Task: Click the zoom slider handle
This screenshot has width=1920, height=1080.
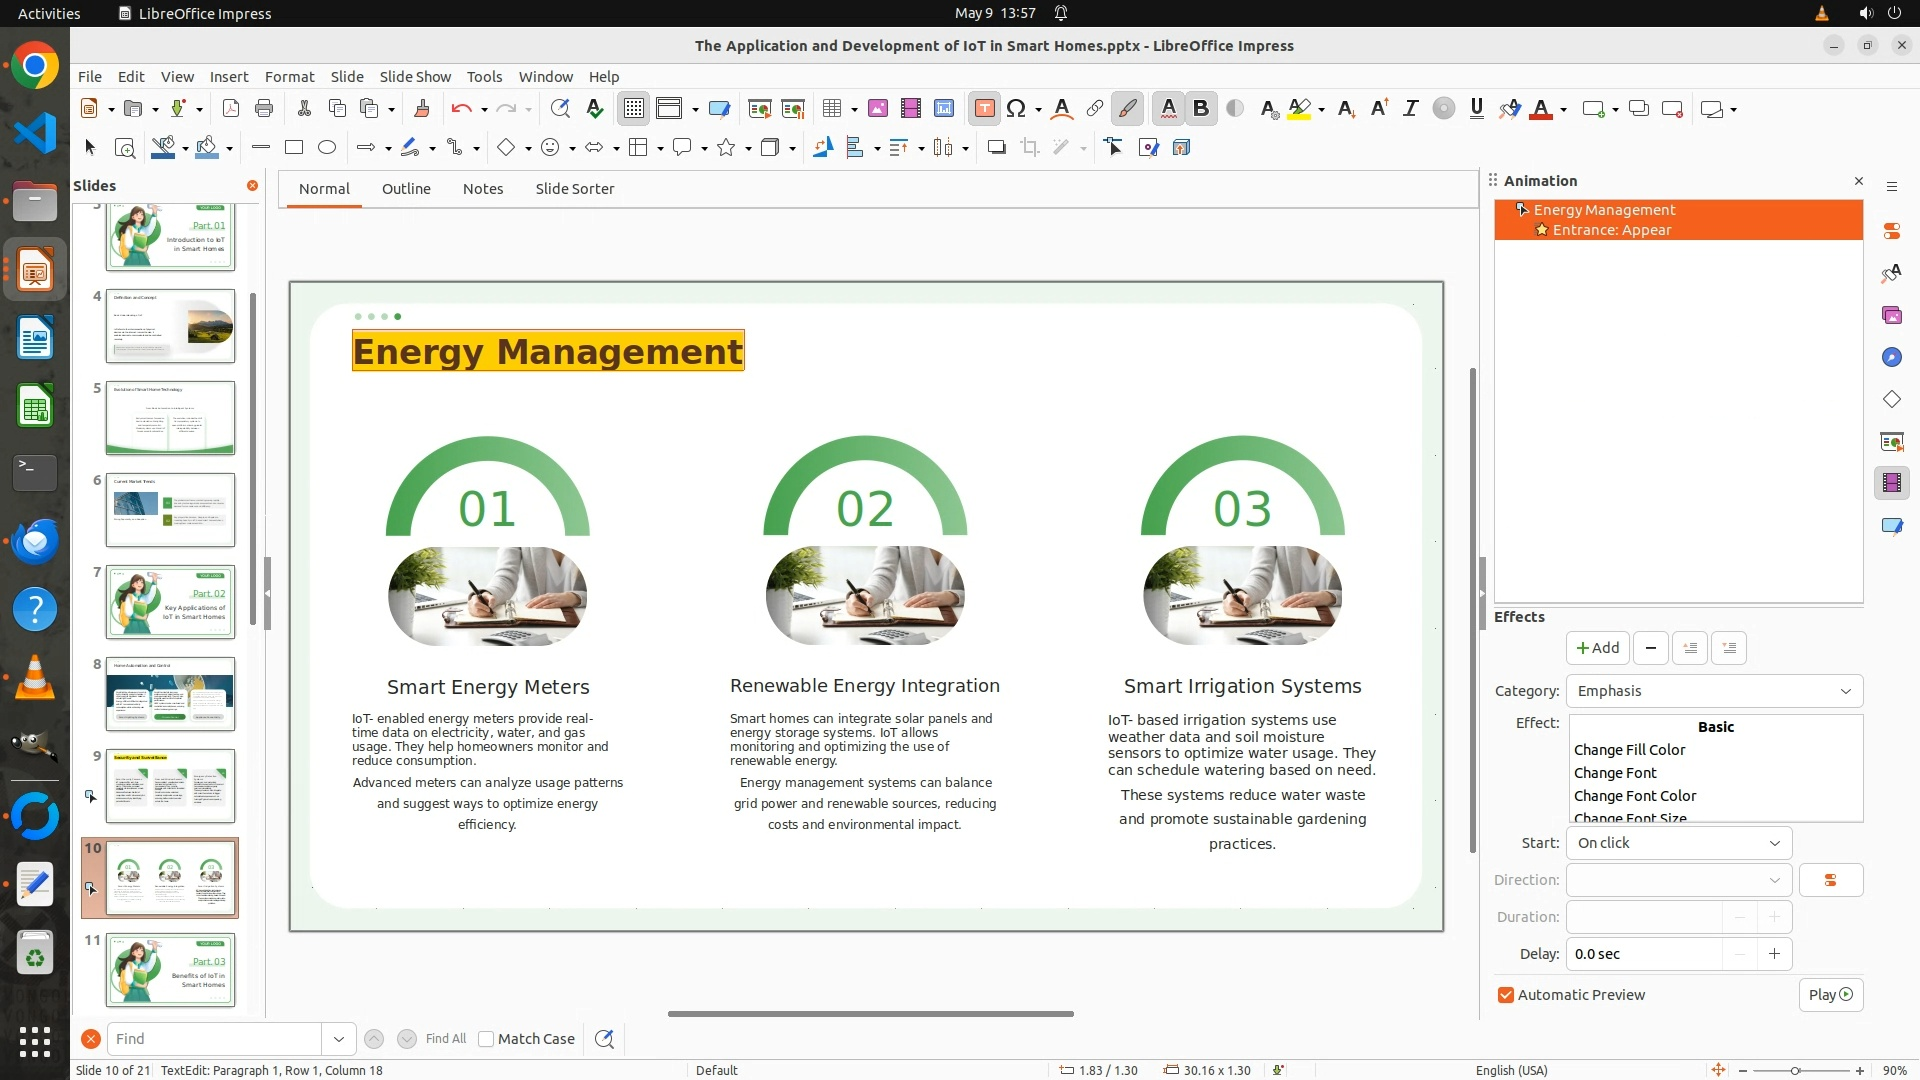Action: click(1795, 1071)
